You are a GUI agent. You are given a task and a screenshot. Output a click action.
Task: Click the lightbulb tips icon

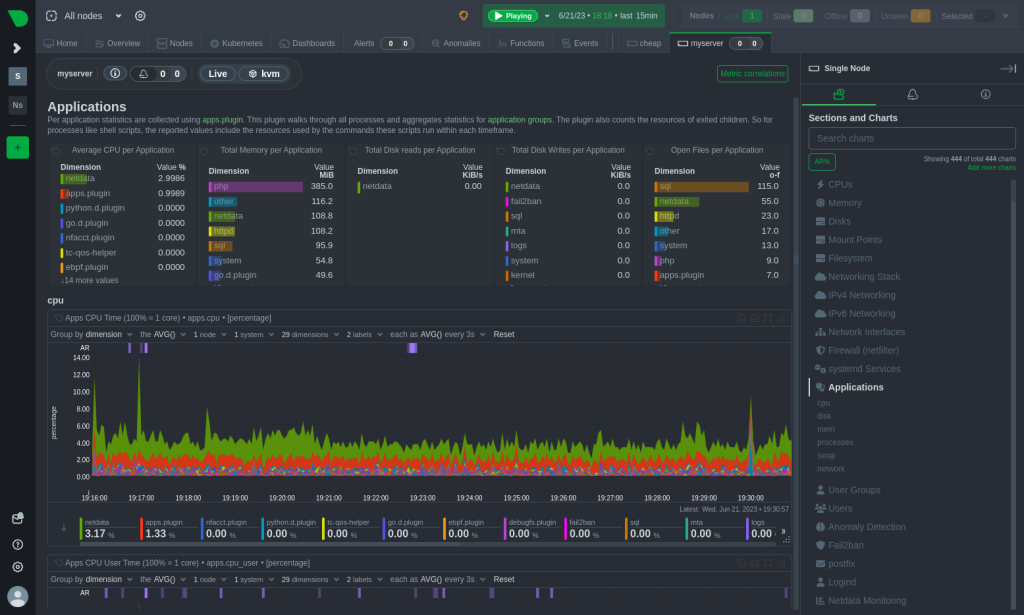(x=464, y=16)
